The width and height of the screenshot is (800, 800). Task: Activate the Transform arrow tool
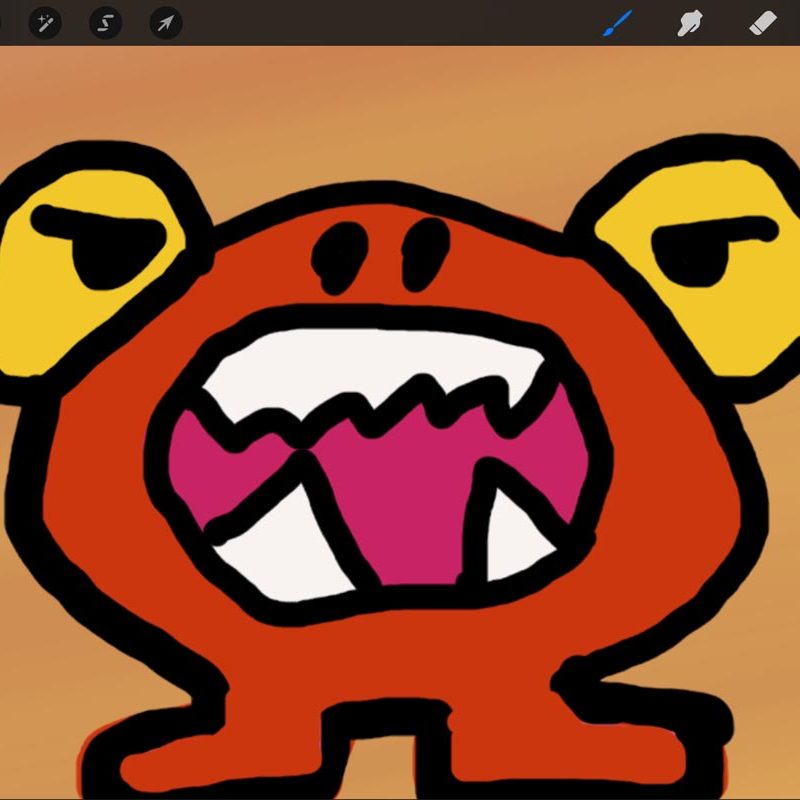[165, 22]
